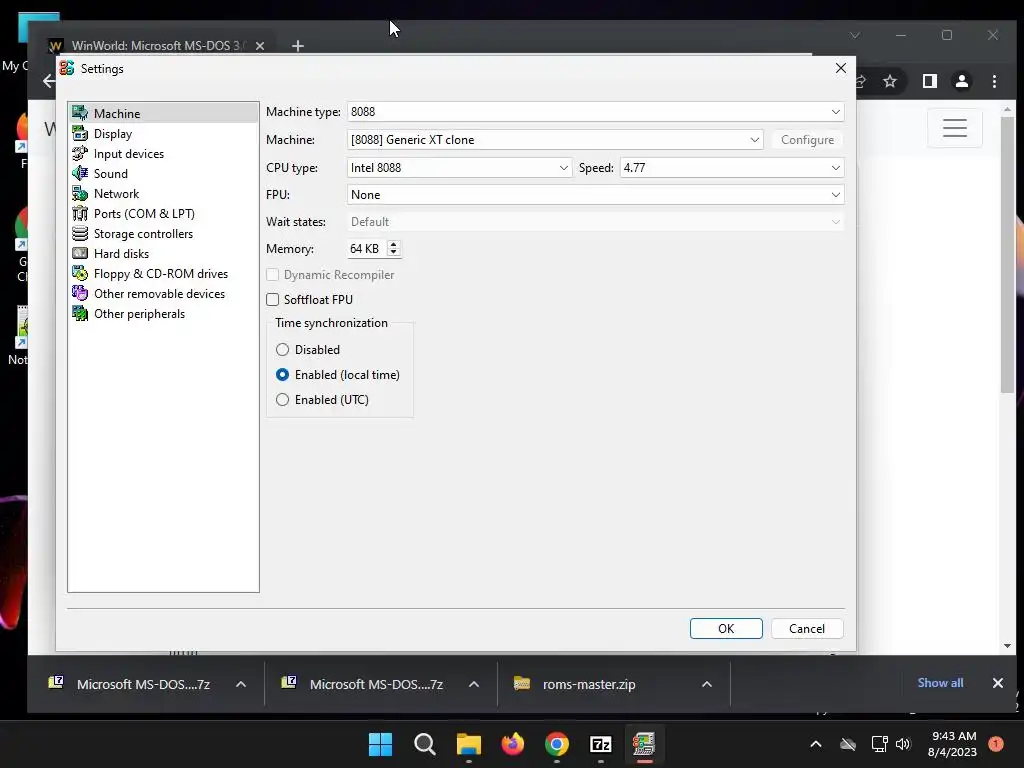Select Enabled (local time) radio button

tap(282, 375)
